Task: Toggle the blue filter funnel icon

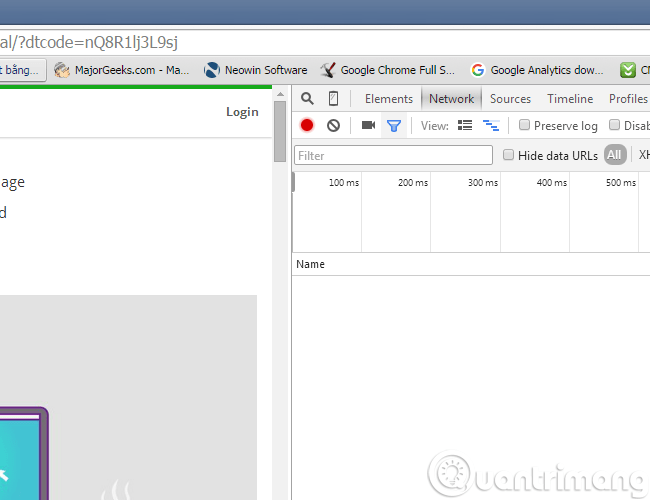Action: [394, 126]
